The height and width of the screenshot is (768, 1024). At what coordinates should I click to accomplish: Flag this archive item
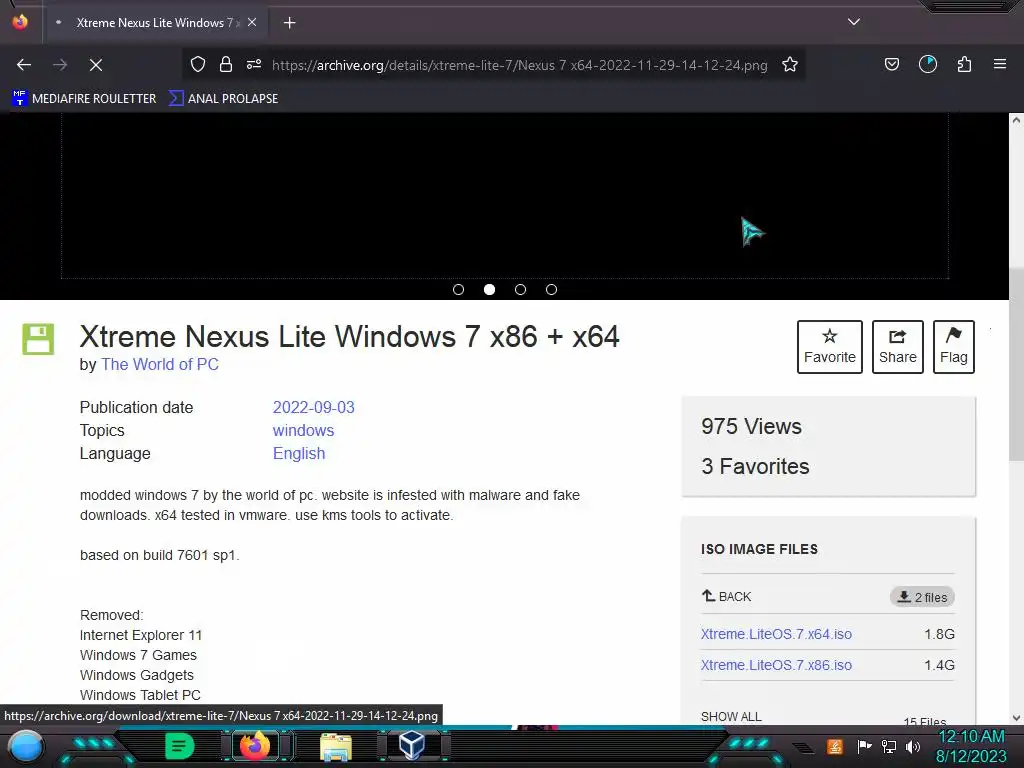(x=953, y=347)
